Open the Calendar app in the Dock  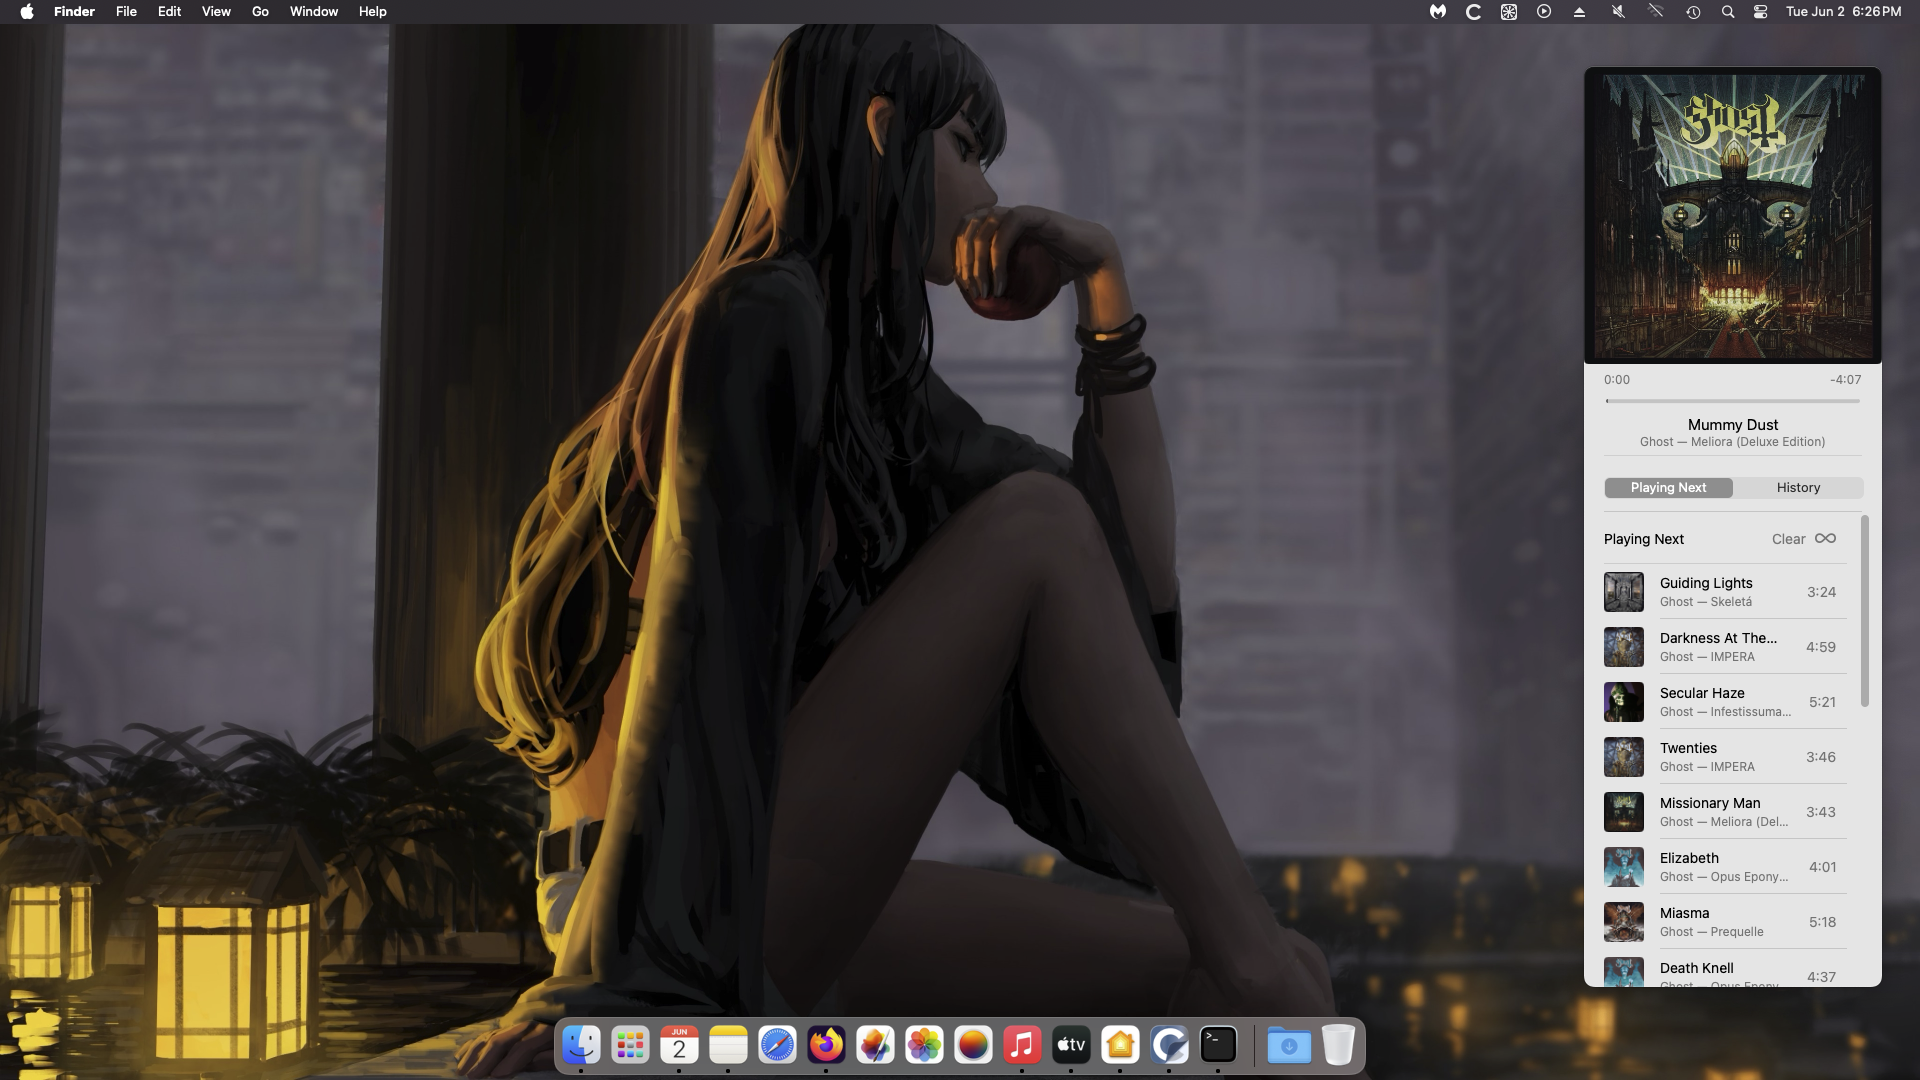[x=679, y=1046]
